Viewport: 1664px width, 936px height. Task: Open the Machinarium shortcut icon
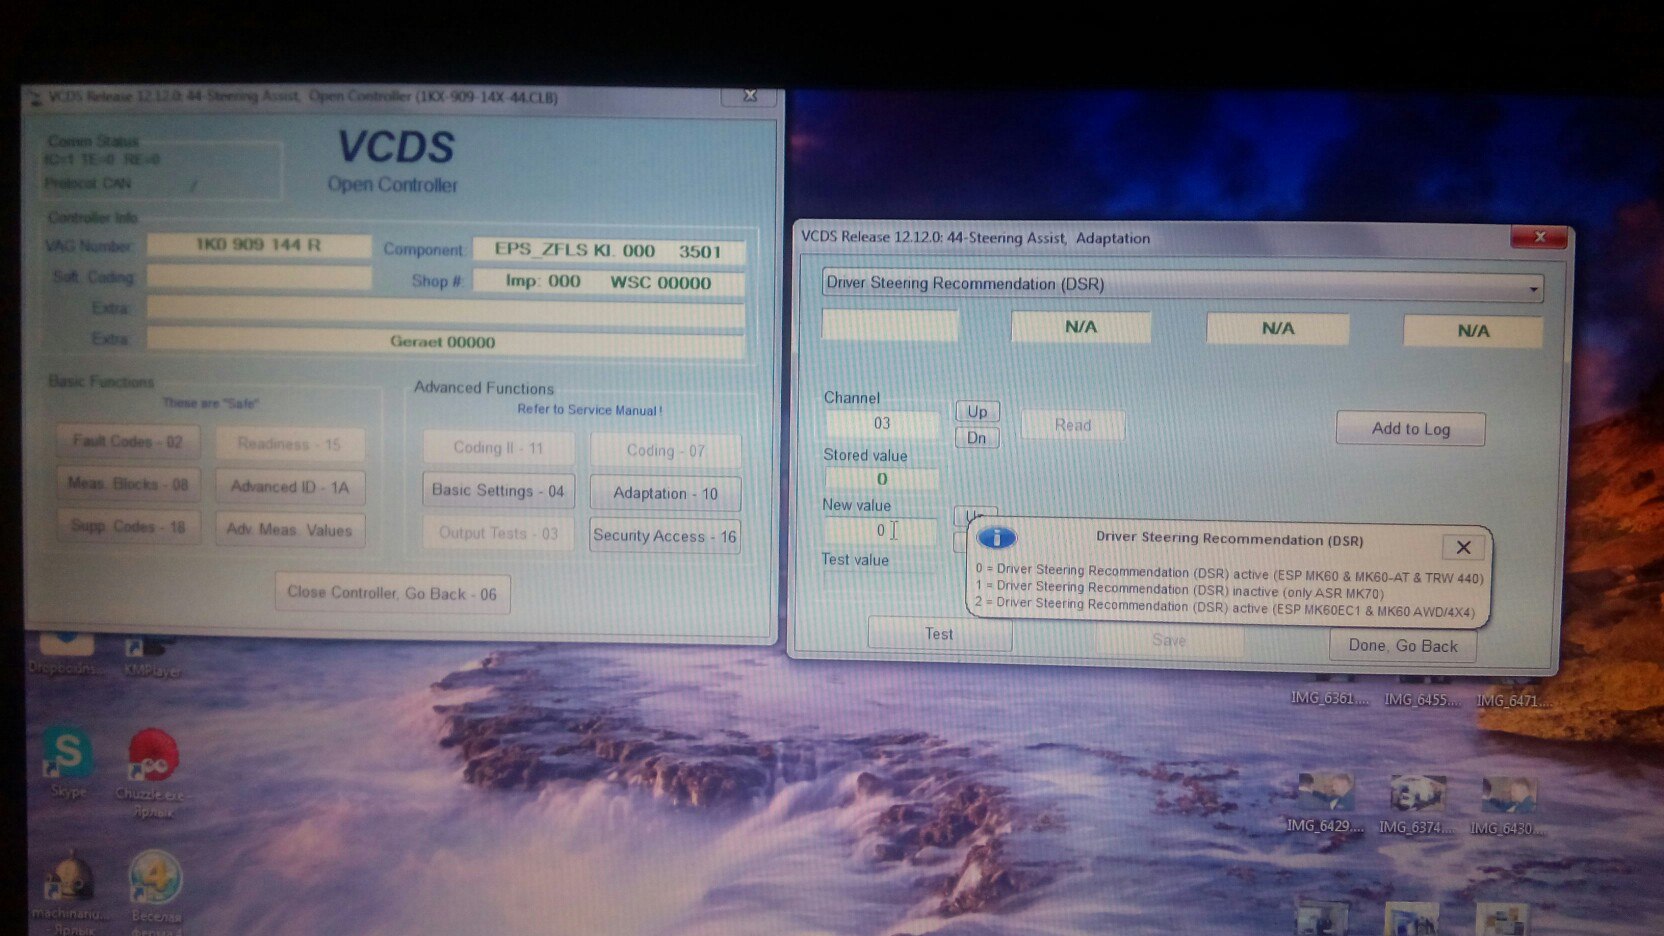coord(68,880)
